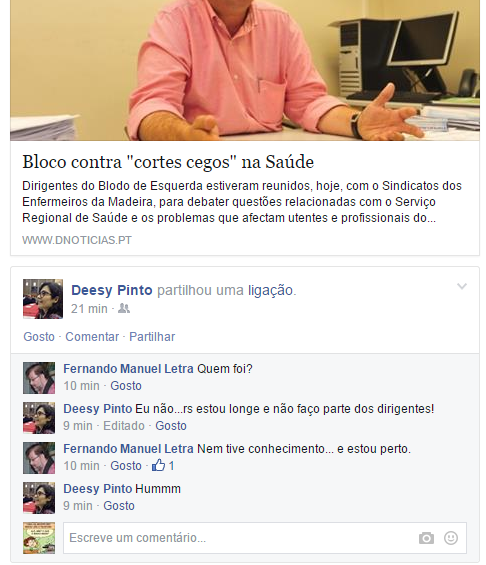This screenshot has width=486, height=565.
Task: Click the WWW.DNOTICIAS.PT source link
Action: (x=77, y=240)
